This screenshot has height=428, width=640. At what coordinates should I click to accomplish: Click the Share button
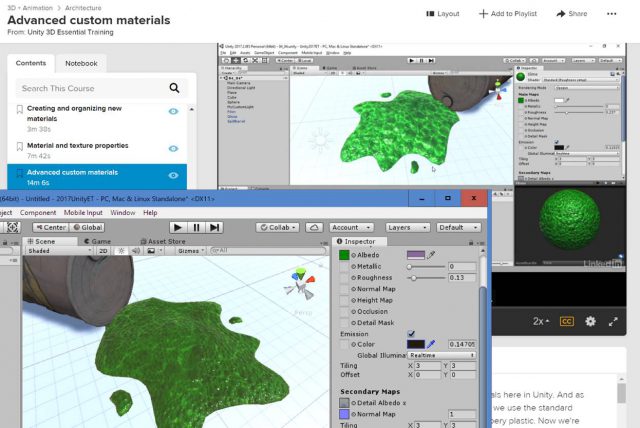coord(571,14)
